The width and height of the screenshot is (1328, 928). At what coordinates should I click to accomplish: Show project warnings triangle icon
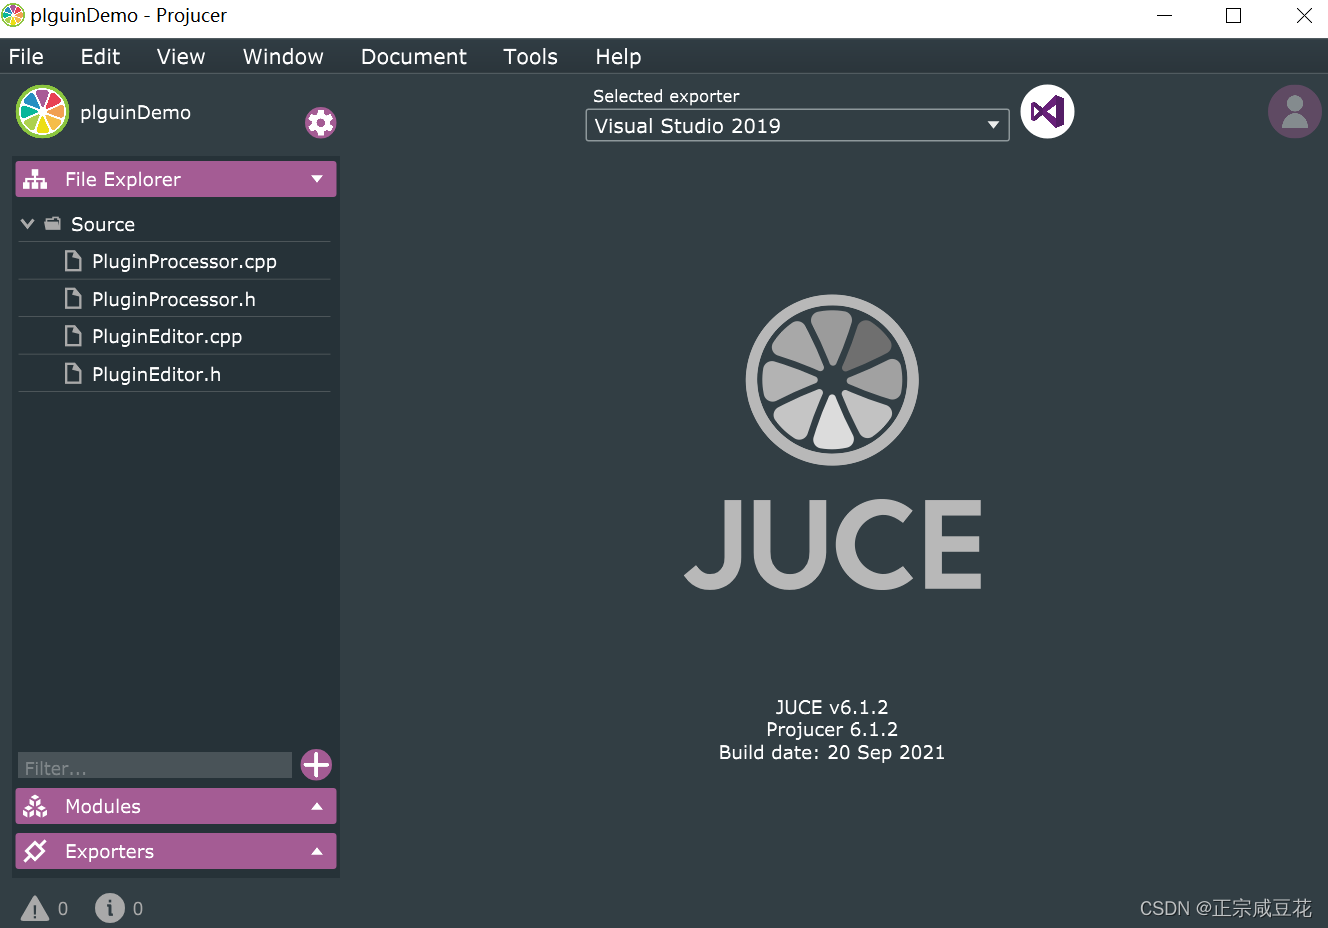35,908
